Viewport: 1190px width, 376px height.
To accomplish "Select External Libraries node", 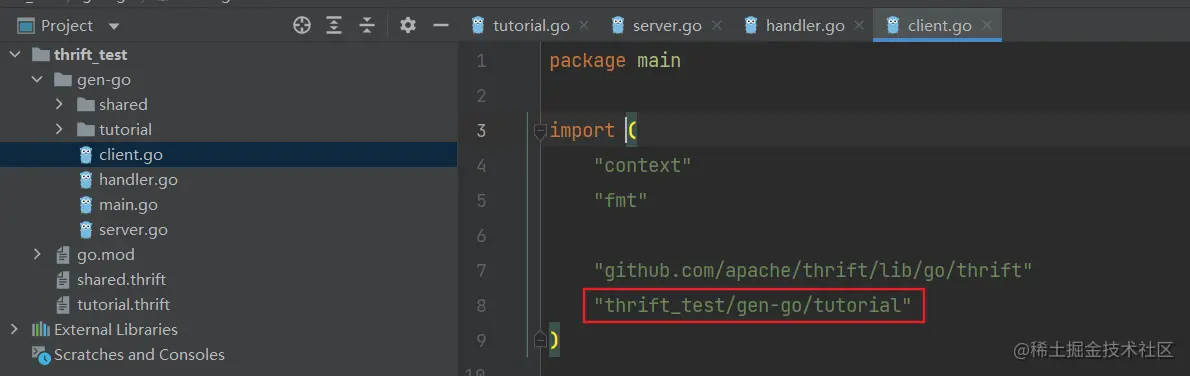I will (x=116, y=329).
